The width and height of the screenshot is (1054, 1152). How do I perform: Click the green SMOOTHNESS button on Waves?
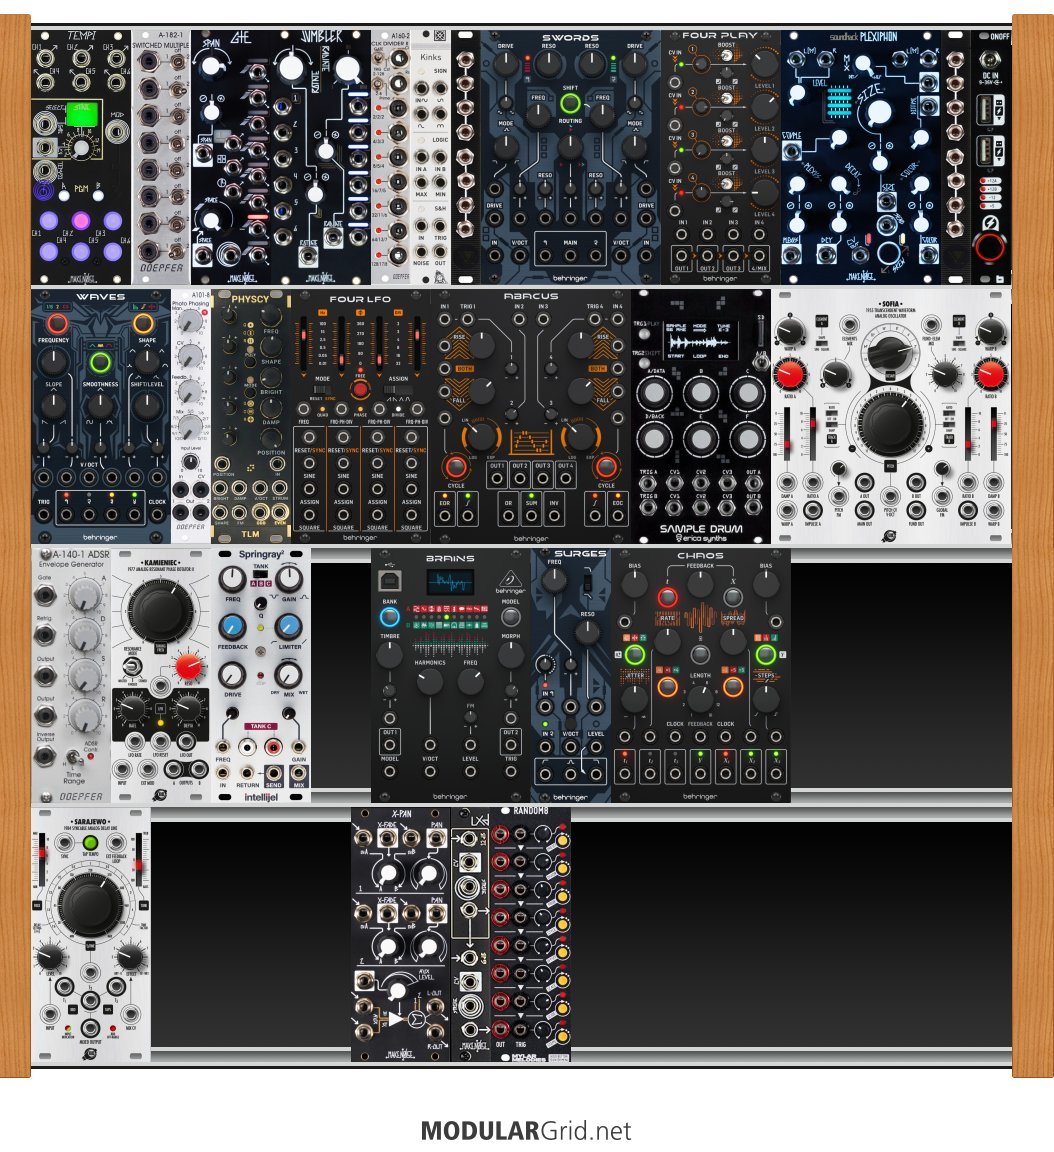tap(100, 362)
